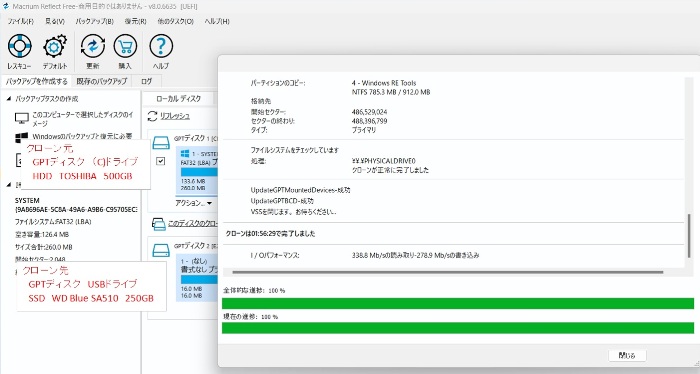Click the refresh arrows icon beside リフレッシュ
This screenshot has height=374, width=700.
(x=152, y=116)
